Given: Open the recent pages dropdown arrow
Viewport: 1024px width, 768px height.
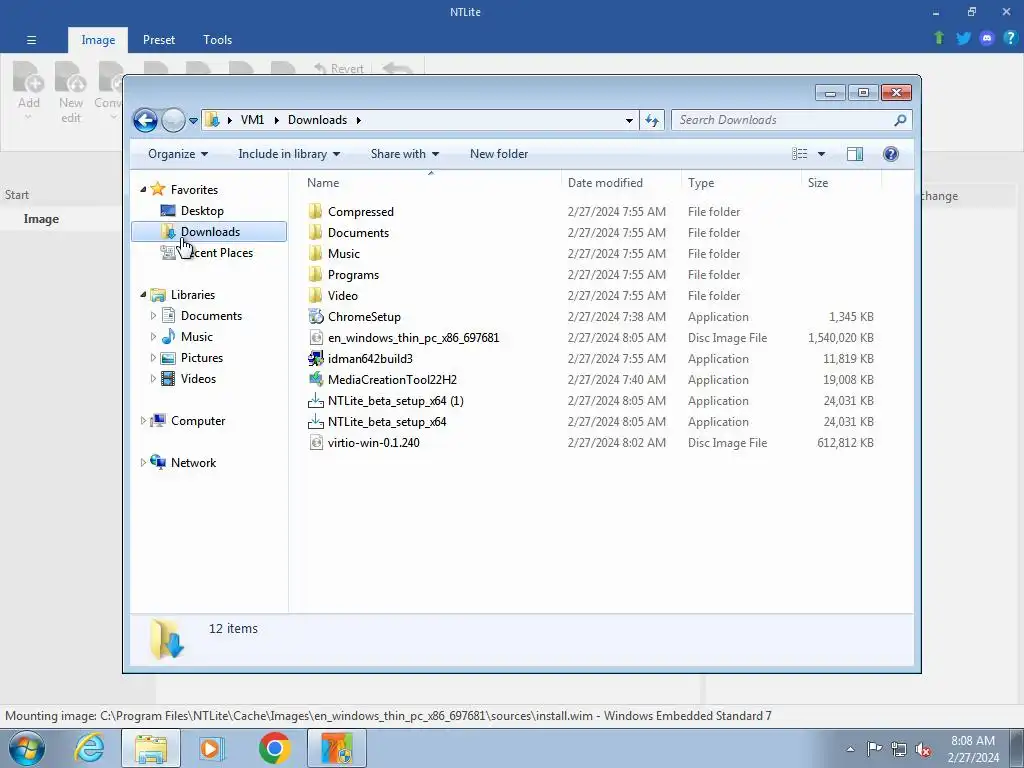Looking at the screenshot, I should 193,121.
